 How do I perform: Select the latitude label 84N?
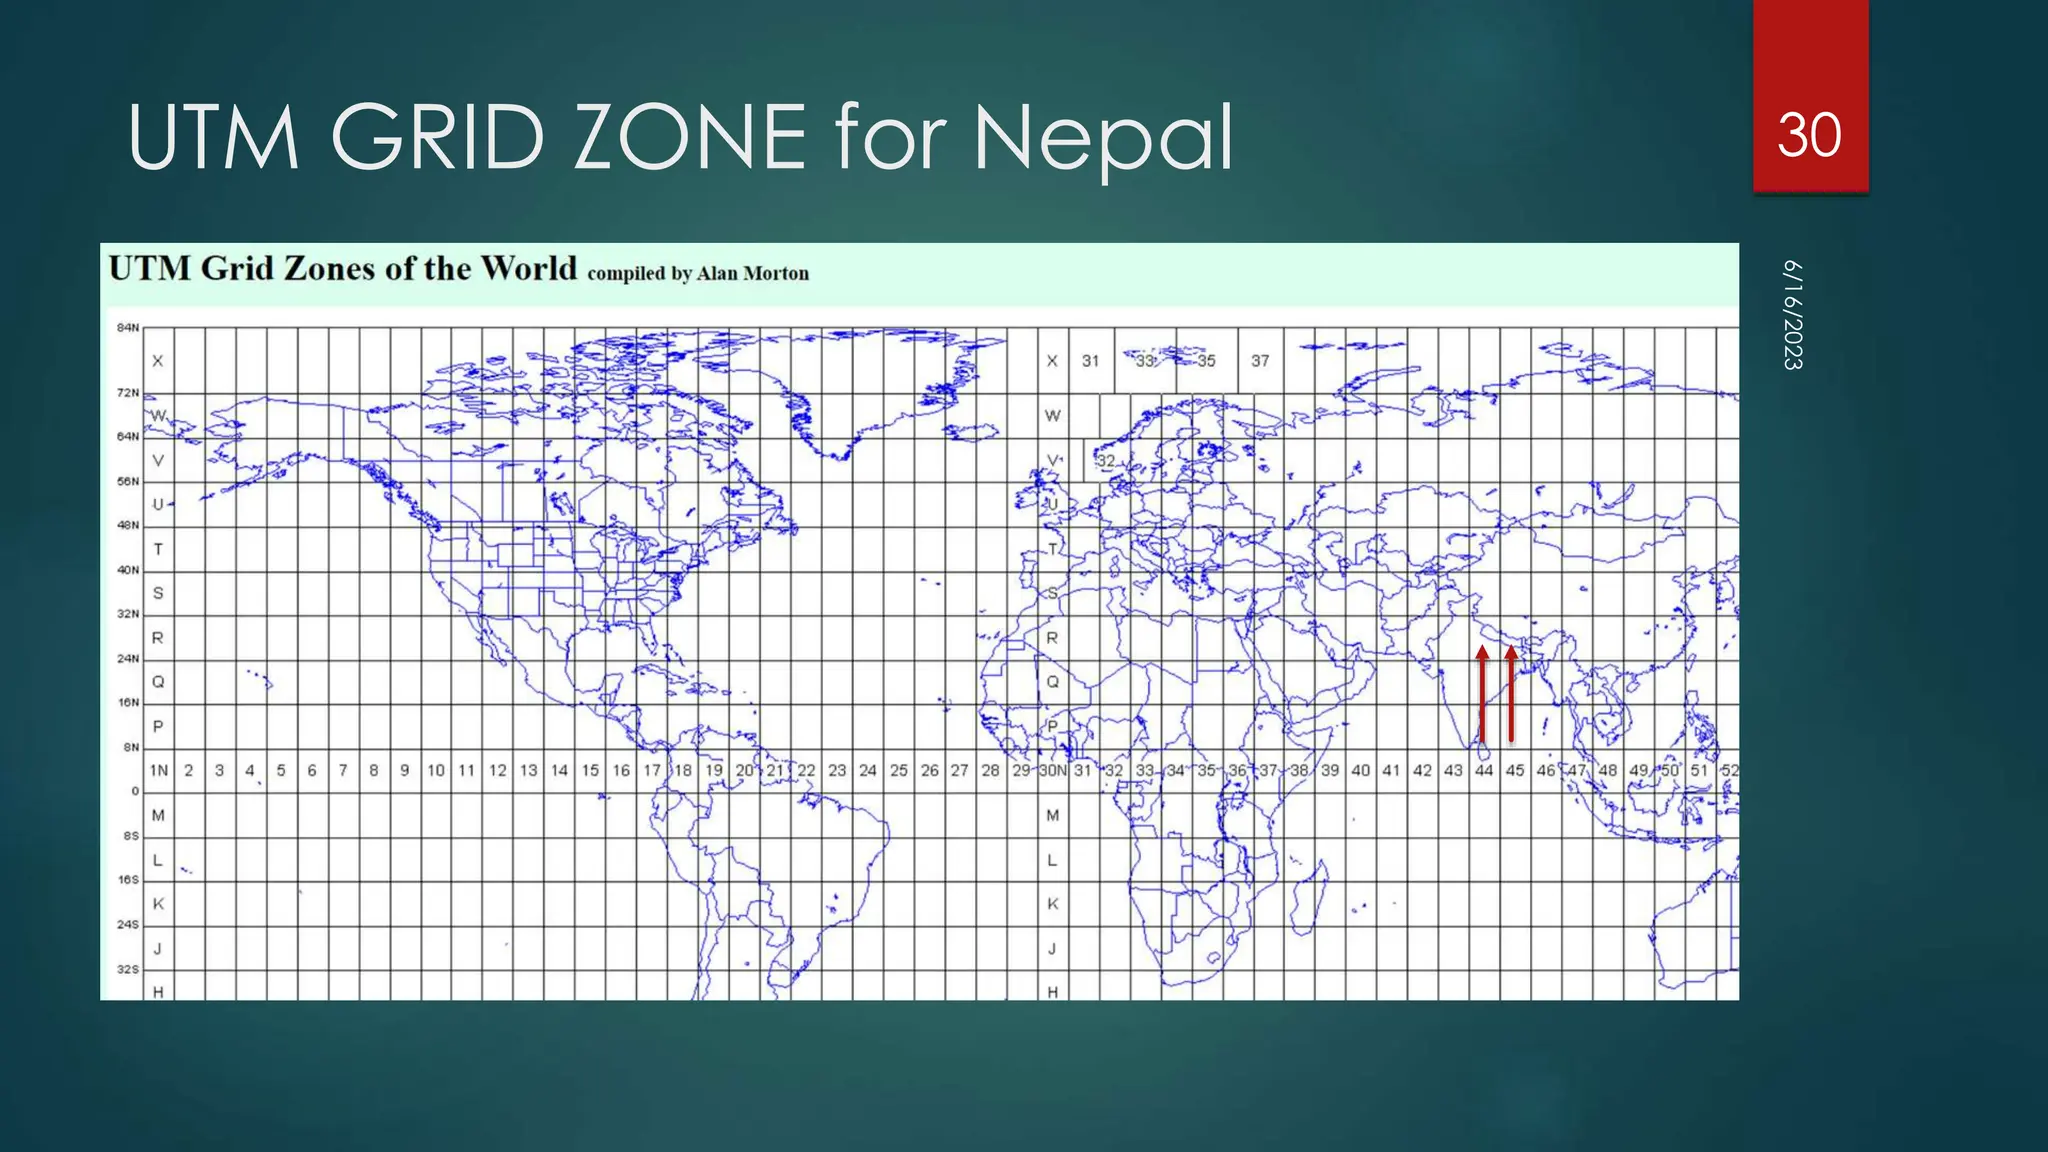click(128, 328)
